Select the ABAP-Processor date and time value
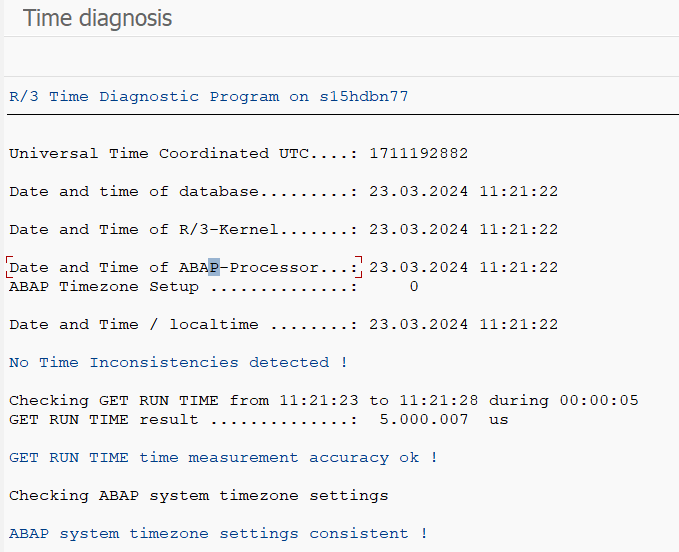Screen dimensions: 679x552 [463, 268]
